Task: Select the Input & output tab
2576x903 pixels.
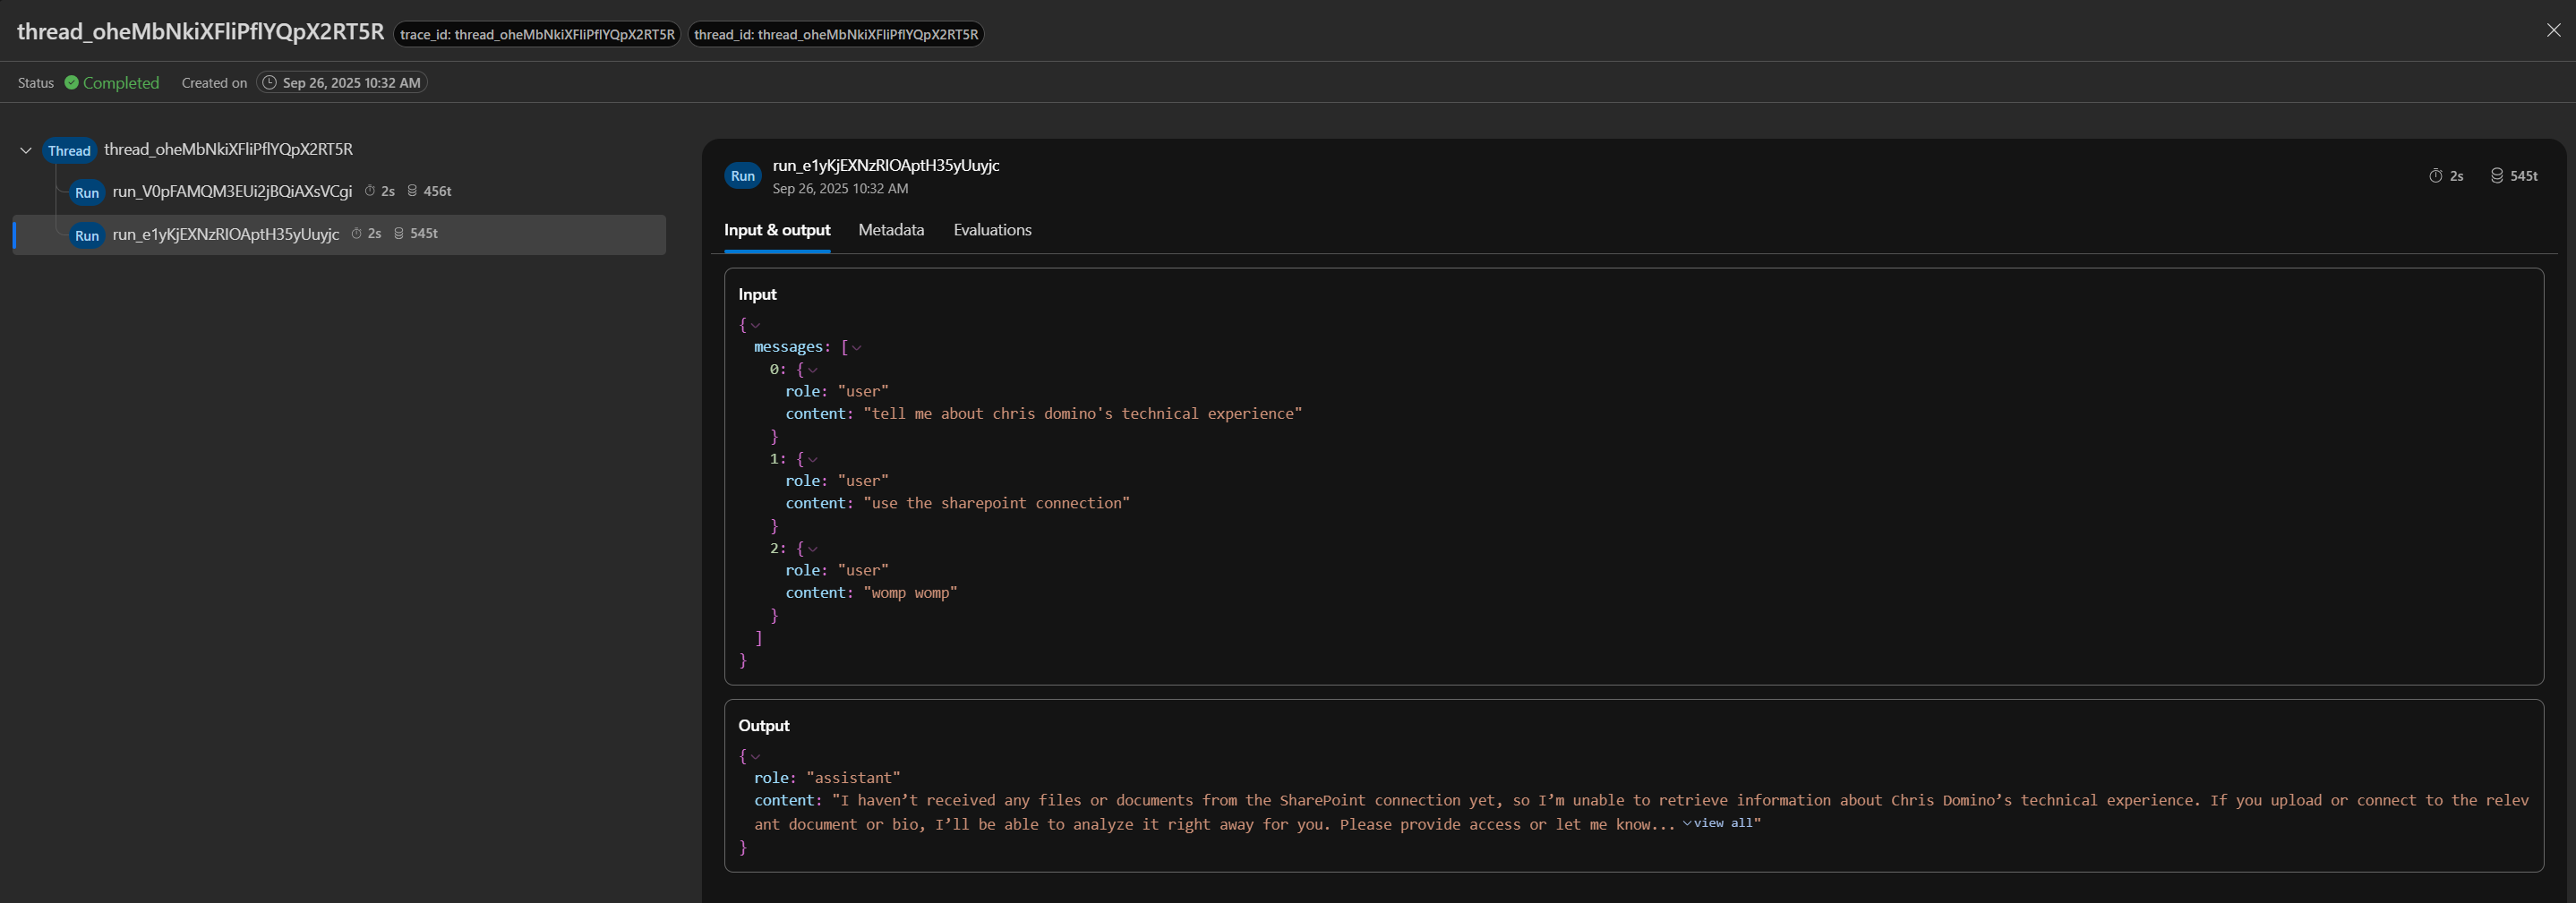Action: (777, 230)
